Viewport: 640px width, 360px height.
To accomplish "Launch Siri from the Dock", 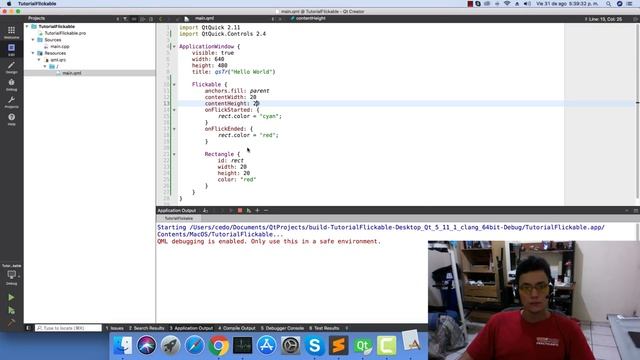I will pyautogui.click(x=147, y=346).
